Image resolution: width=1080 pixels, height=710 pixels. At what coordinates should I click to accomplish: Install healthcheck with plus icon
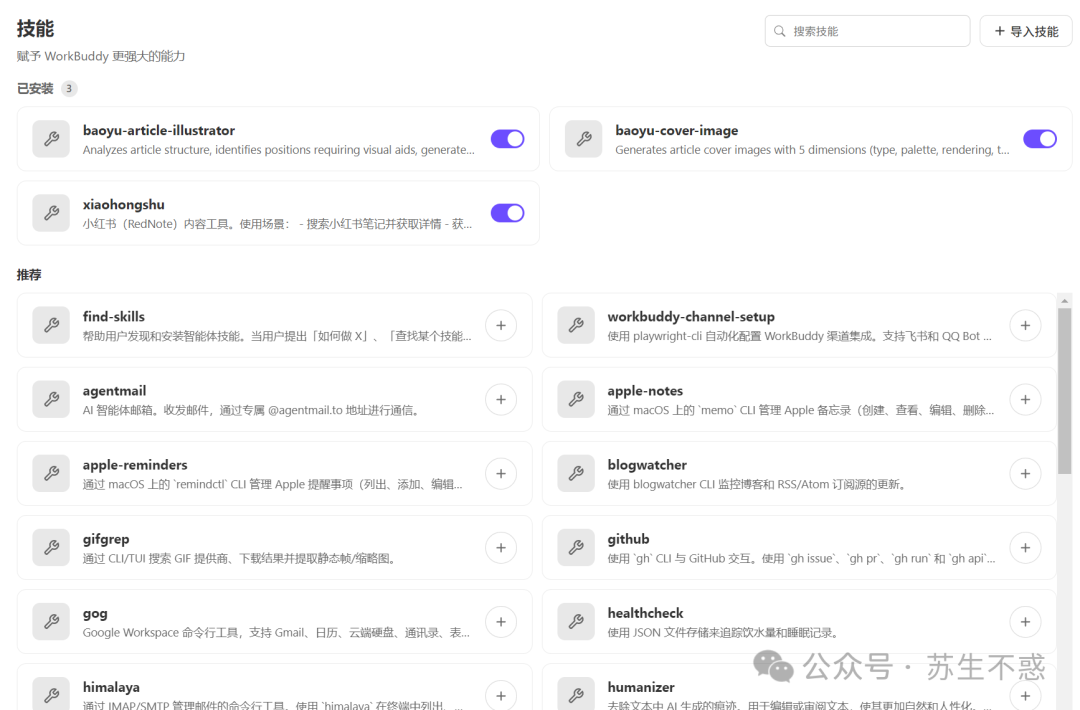click(x=1026, y=622)
